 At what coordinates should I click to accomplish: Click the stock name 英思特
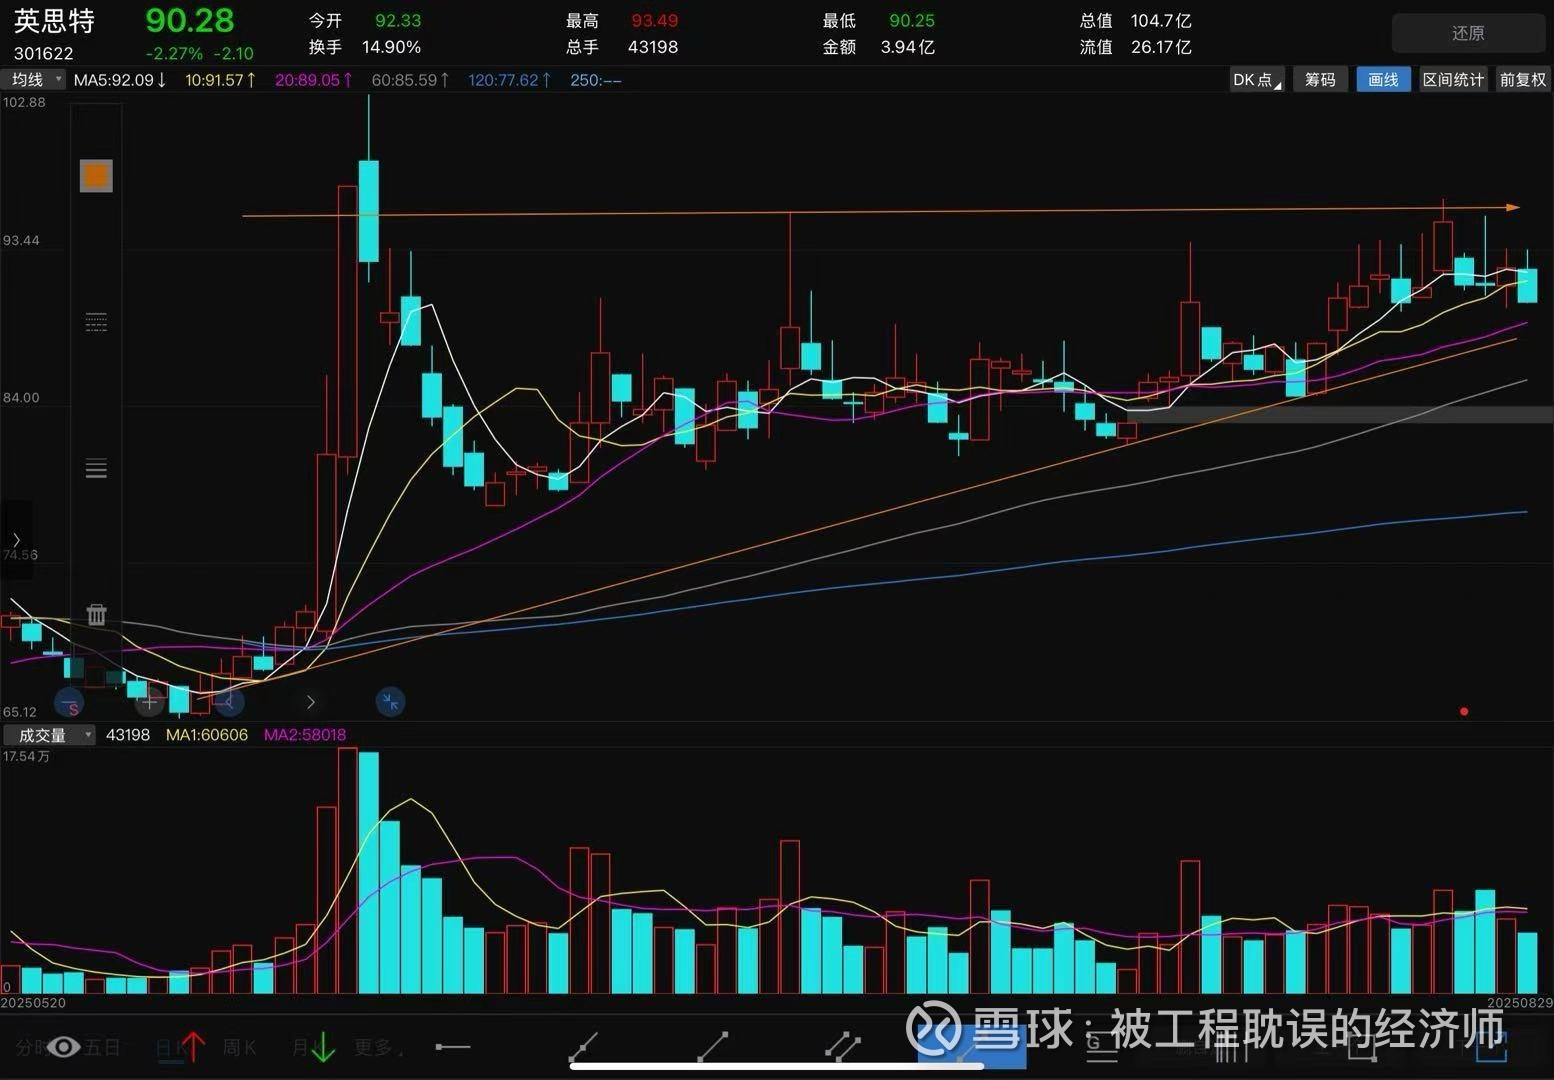(x=54, y=21)
